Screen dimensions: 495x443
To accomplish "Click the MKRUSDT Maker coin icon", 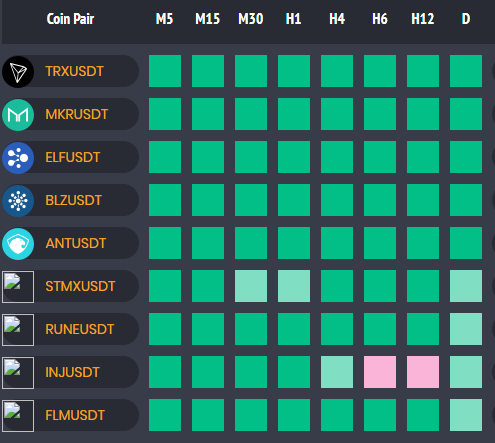I will [18, 115].
